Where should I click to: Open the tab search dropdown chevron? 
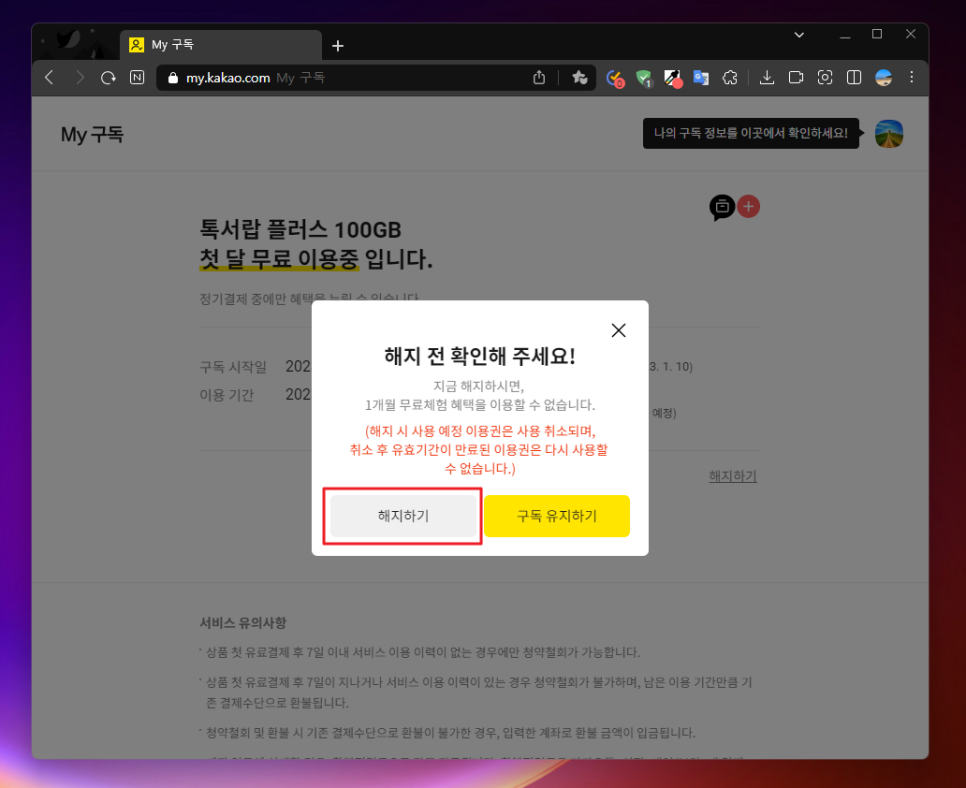pos(799,35)
